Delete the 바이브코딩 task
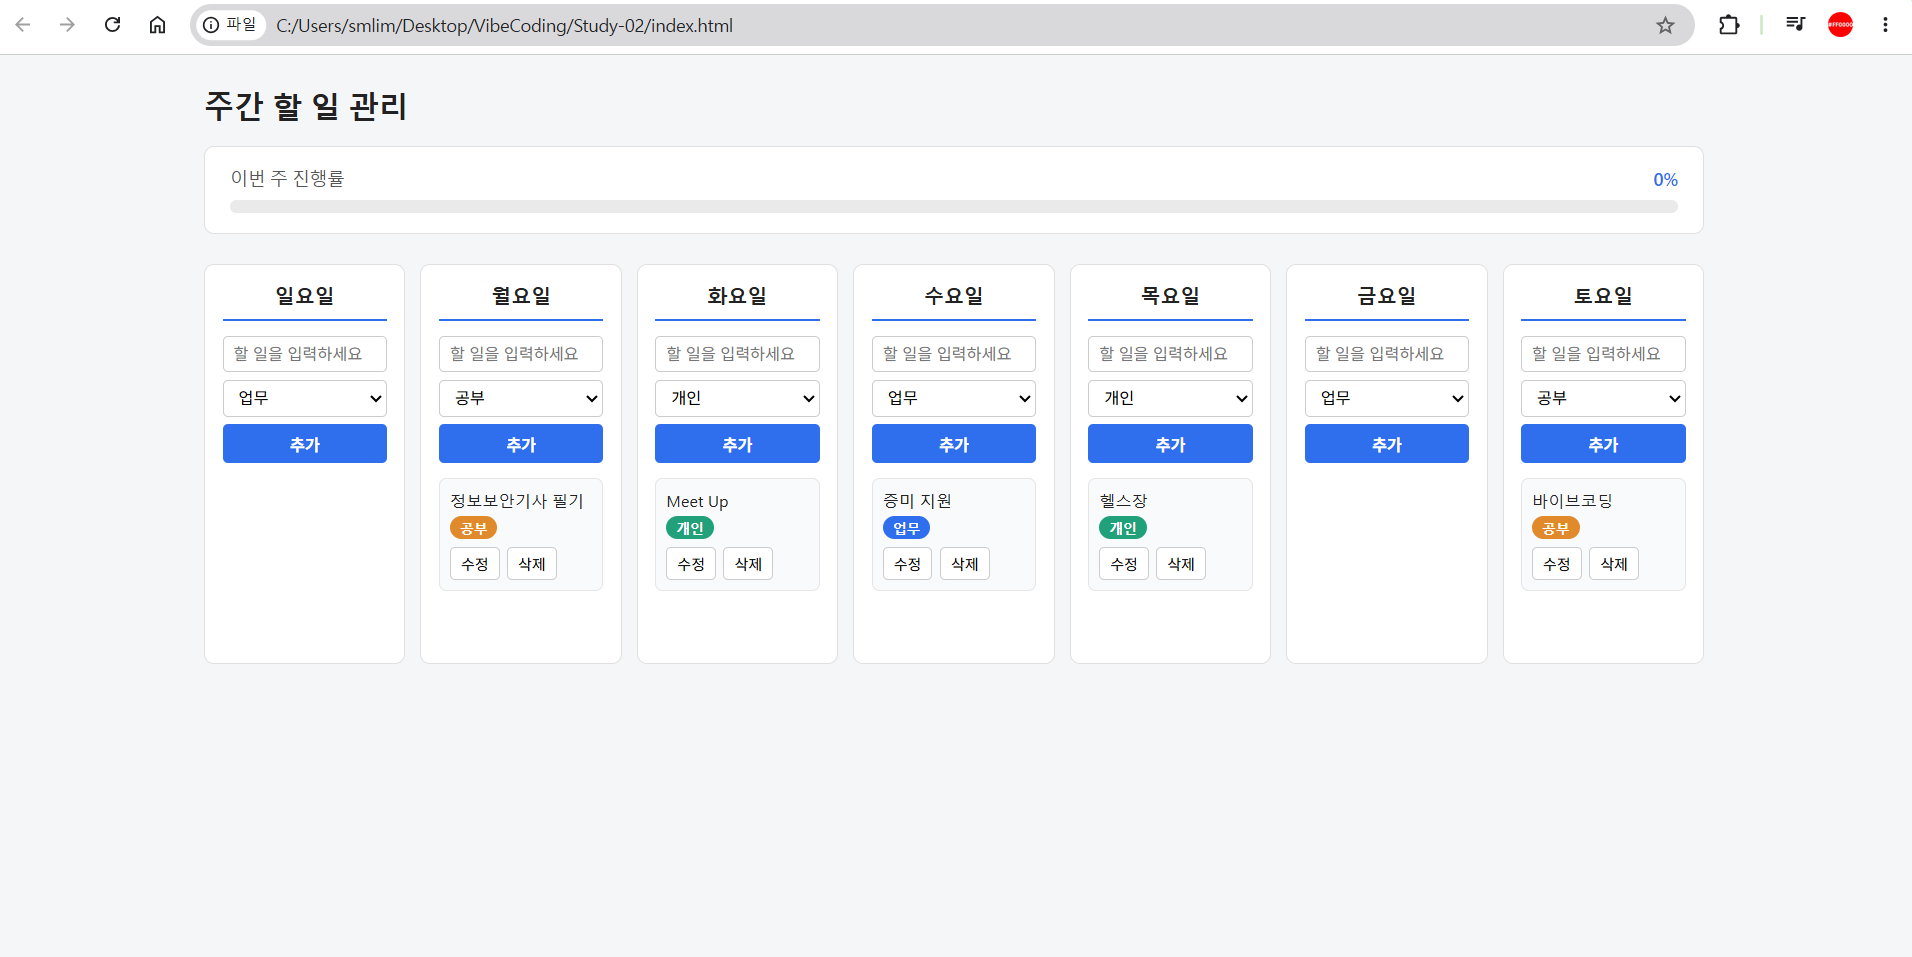Image resolution: width=1912 pixels, height=957 pixels. pyautogui.click(x=1614, y=564)
